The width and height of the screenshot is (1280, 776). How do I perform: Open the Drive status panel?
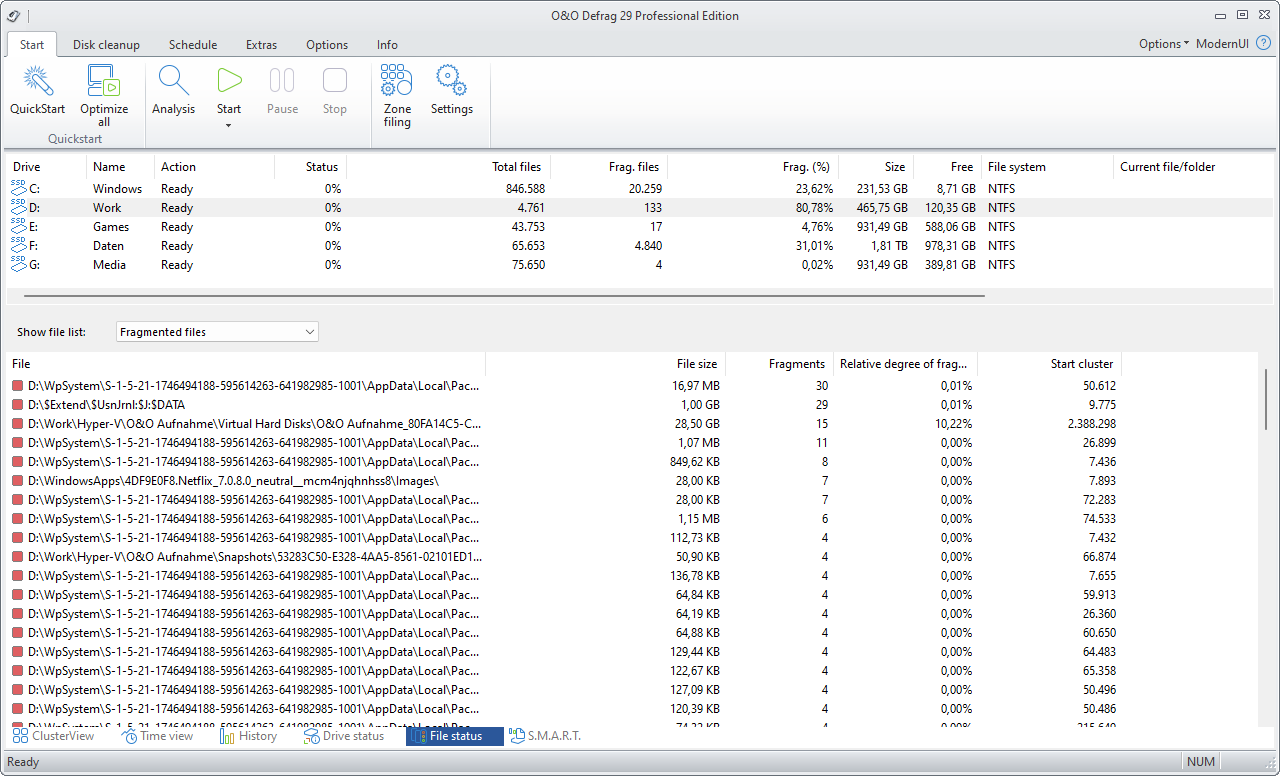click(343, 736)
